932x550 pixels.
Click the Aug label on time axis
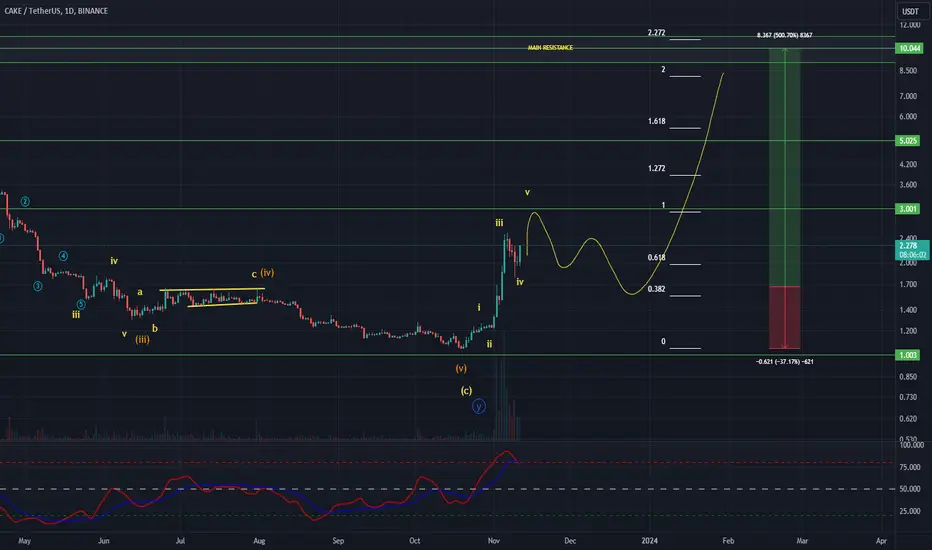(259, 540)
